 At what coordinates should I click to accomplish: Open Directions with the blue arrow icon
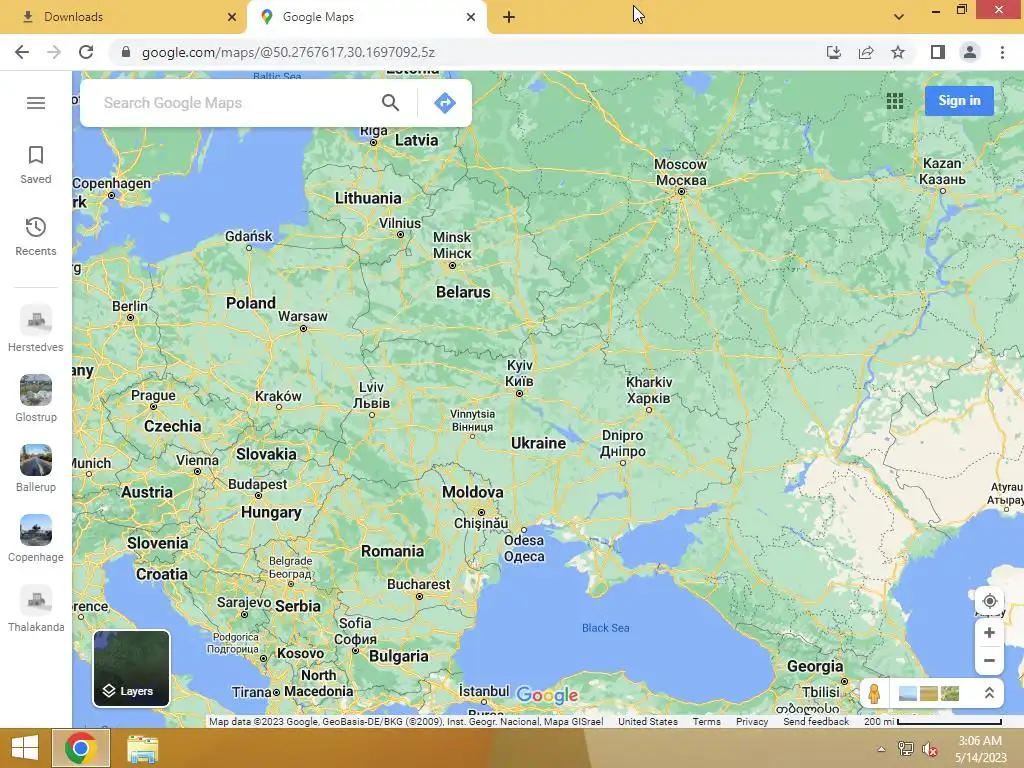445,103
